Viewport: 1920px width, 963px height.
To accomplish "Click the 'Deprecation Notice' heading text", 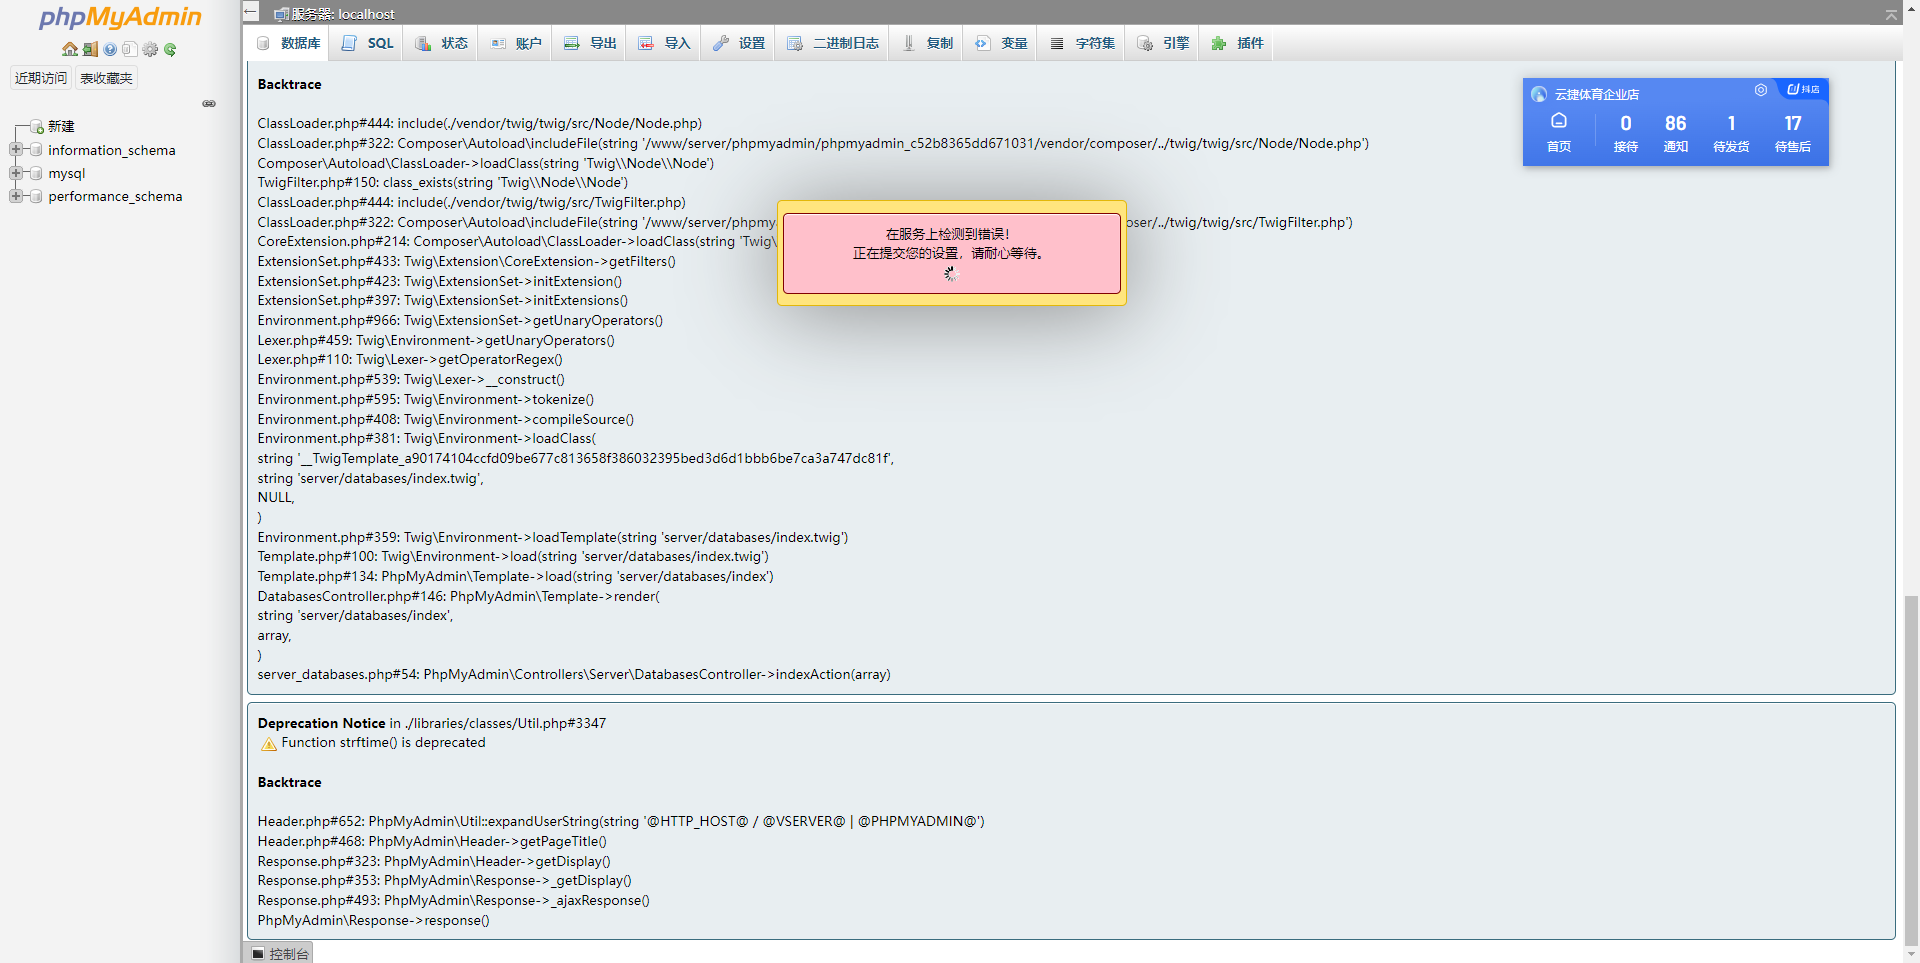I will click(x=321, y=723).
